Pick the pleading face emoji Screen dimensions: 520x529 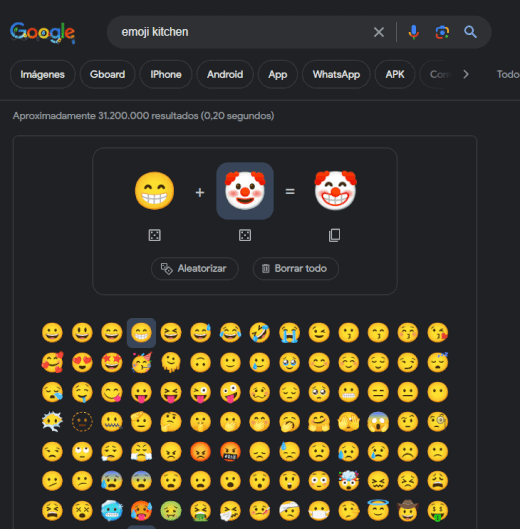coord(319,392)
